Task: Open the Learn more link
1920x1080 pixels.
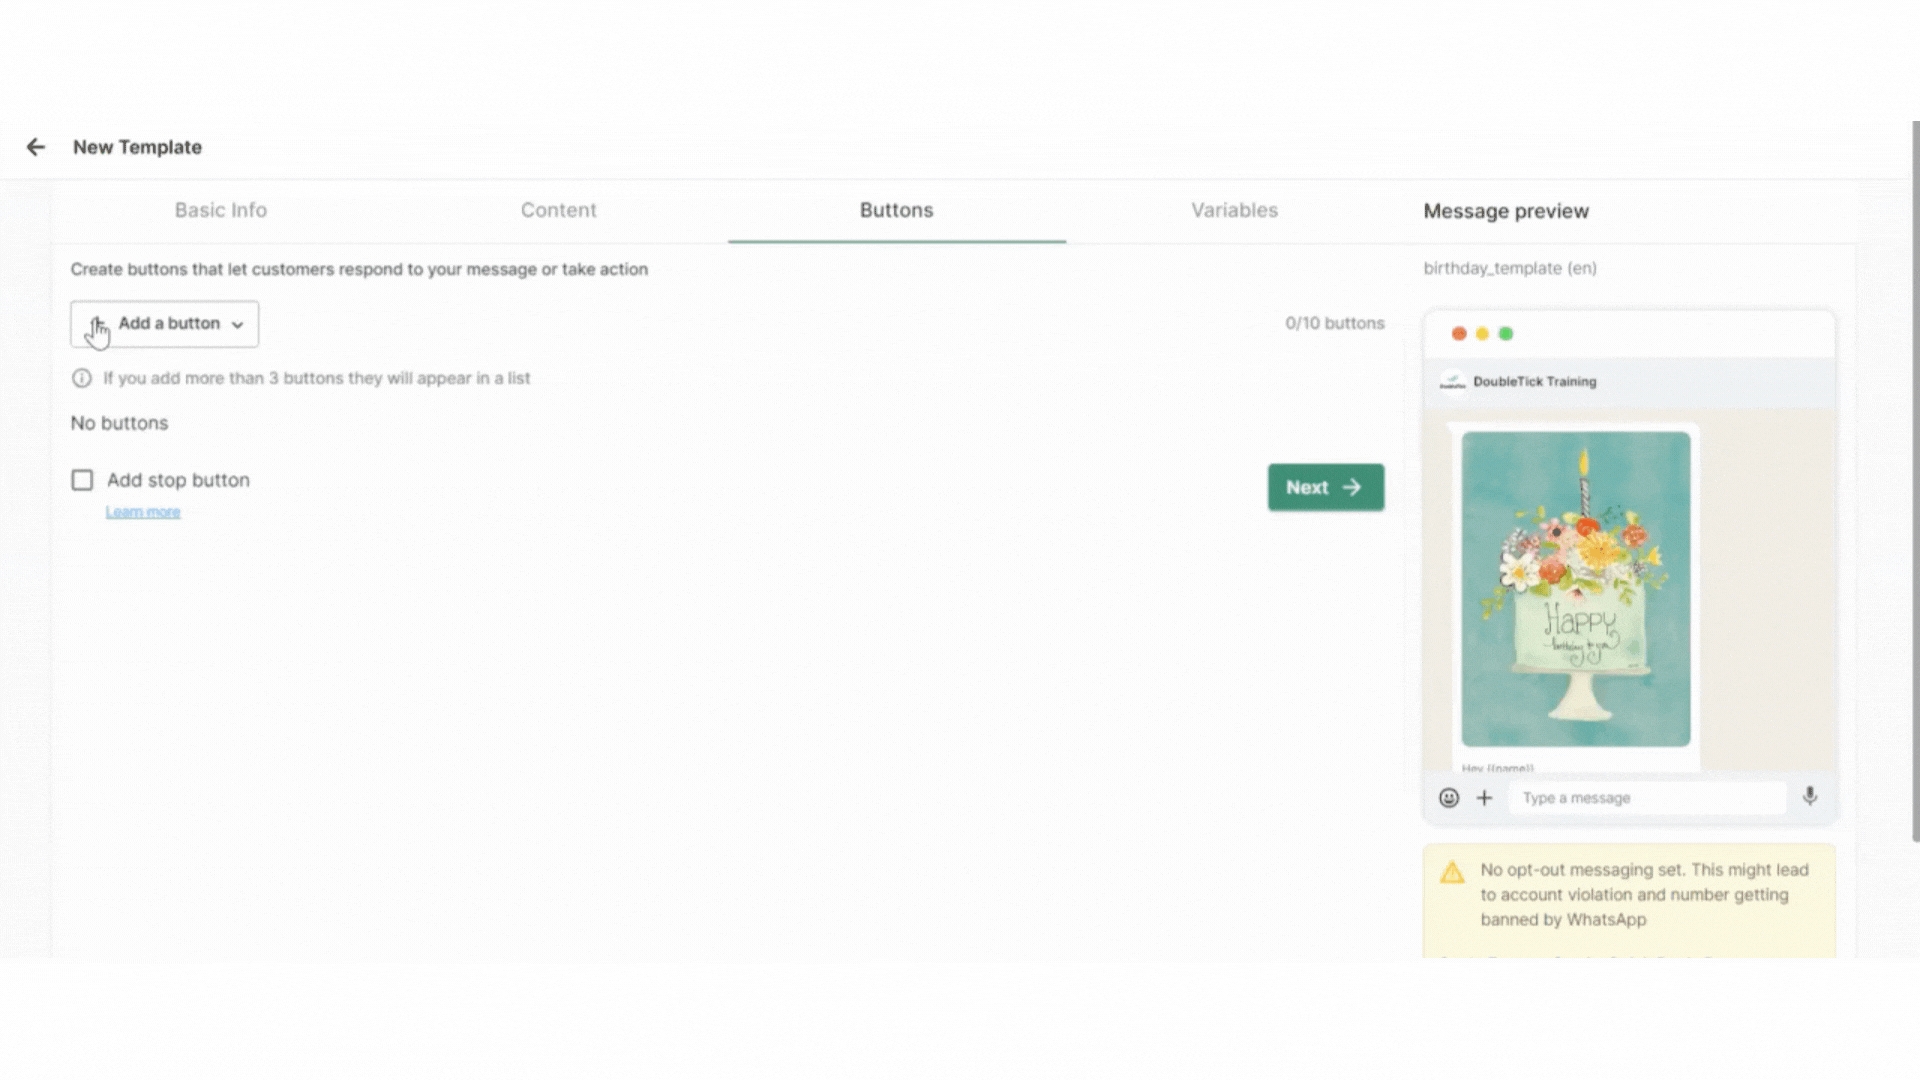Action: click(143, 512)
